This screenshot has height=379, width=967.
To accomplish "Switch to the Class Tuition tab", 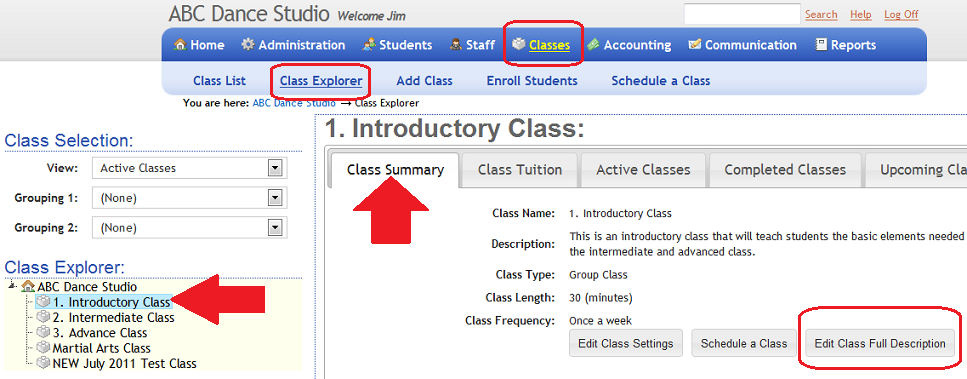I will [520, 170].
